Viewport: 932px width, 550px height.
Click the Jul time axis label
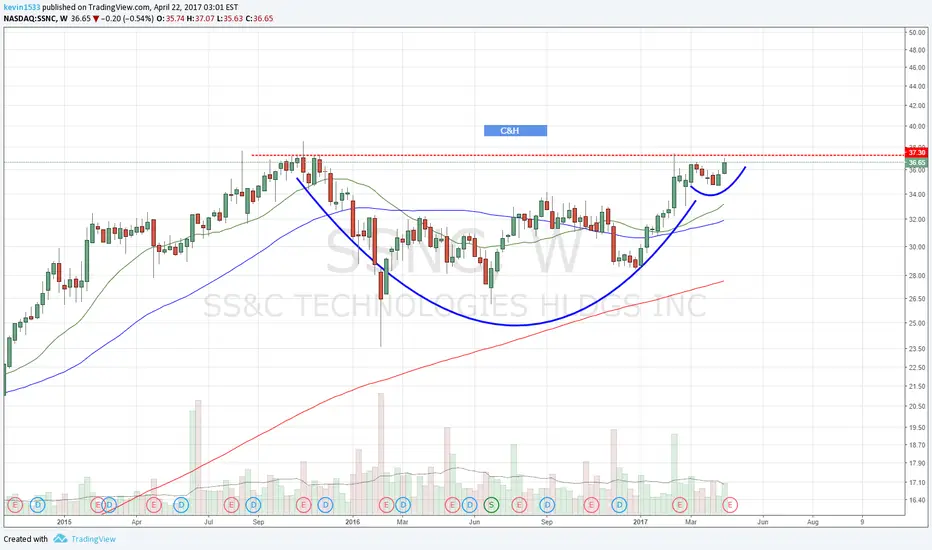pyautogui.click(x=209, y=522)
